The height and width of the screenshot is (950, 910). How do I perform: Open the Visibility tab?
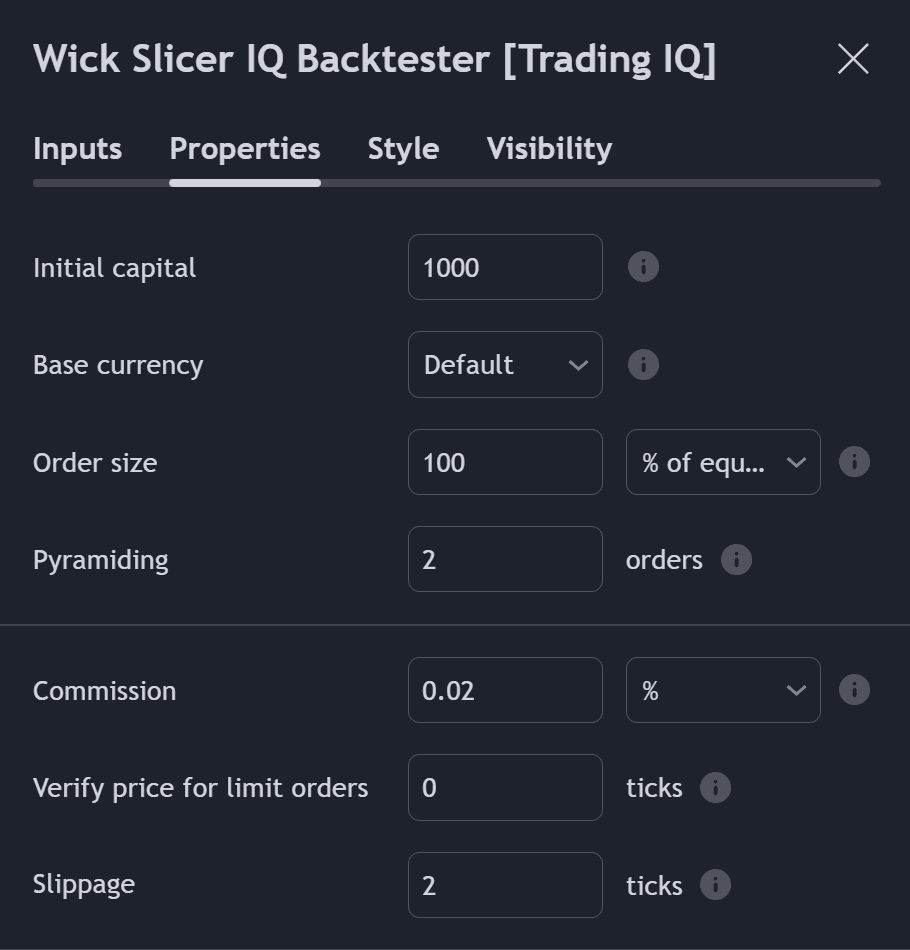[x=550, y=149]
